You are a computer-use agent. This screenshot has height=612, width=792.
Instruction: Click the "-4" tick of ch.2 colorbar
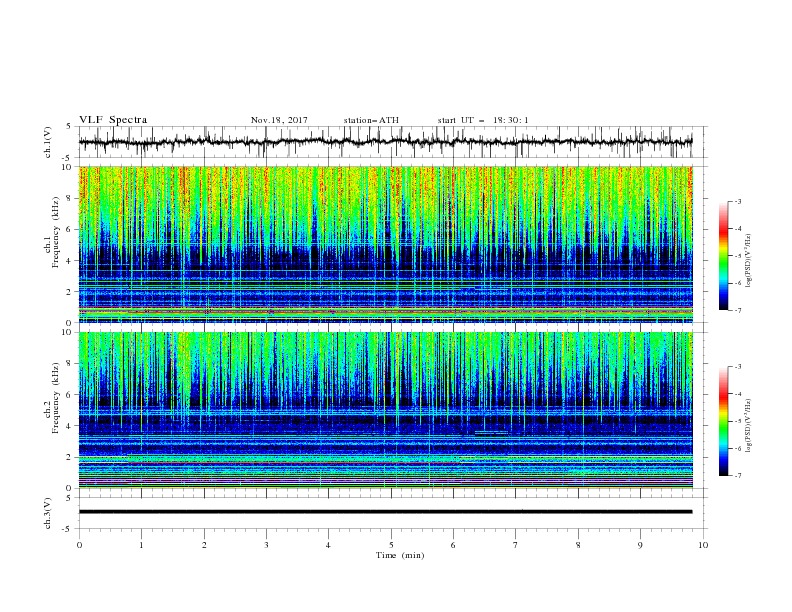[x=737, y=394]
